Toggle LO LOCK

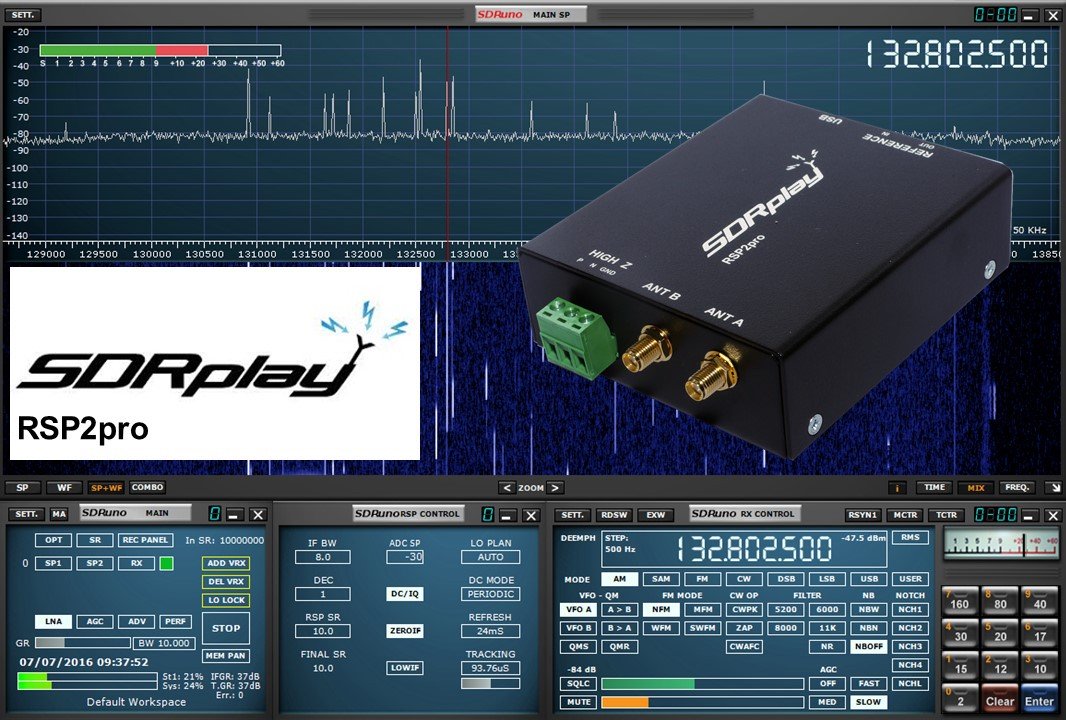point(226,600)
